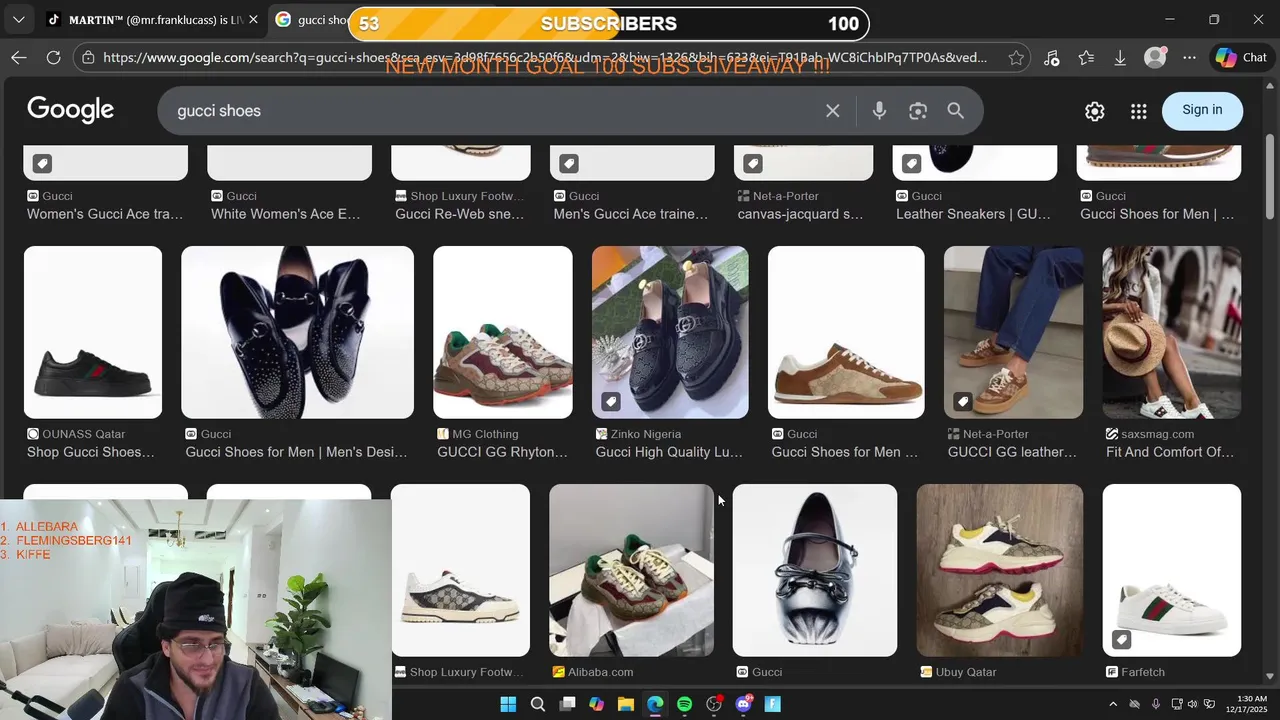
Task: Open 'canvas-jacquard s...' Net-A-Porter link
Action: pyautogui.click(x=800, y=214)
